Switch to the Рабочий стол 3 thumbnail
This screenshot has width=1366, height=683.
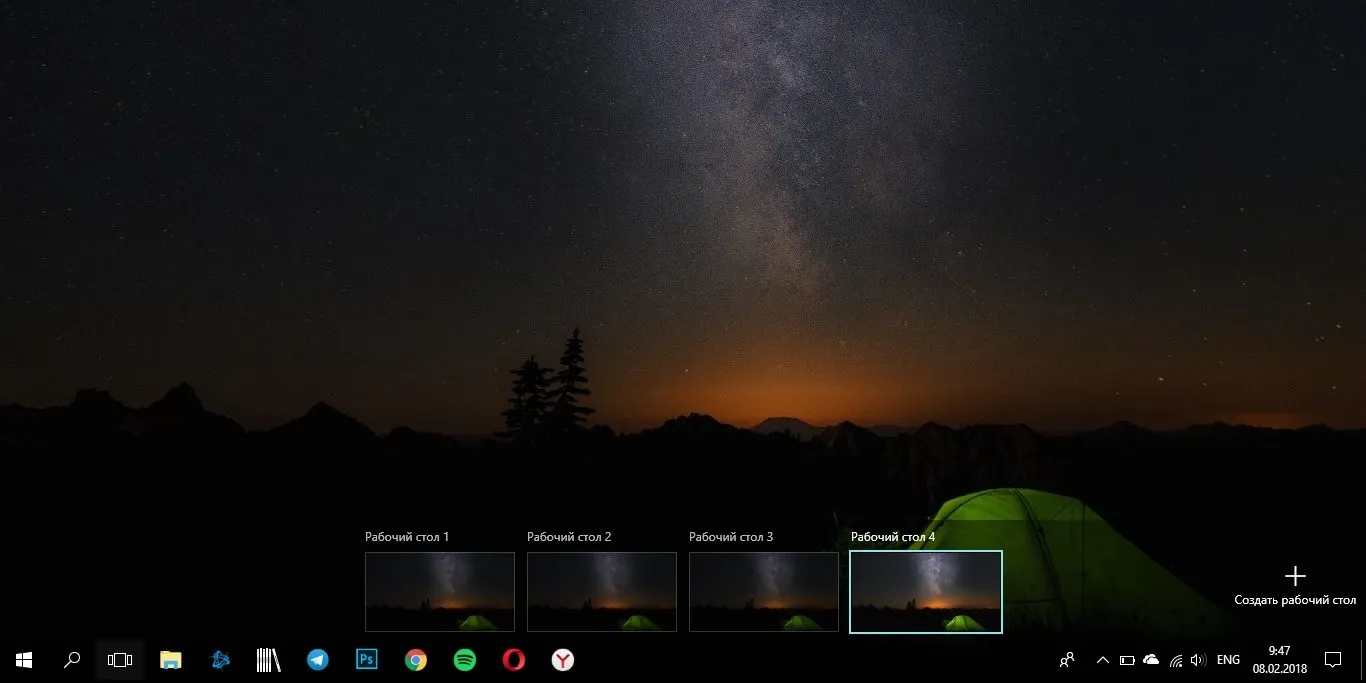(x=764, y=592)
